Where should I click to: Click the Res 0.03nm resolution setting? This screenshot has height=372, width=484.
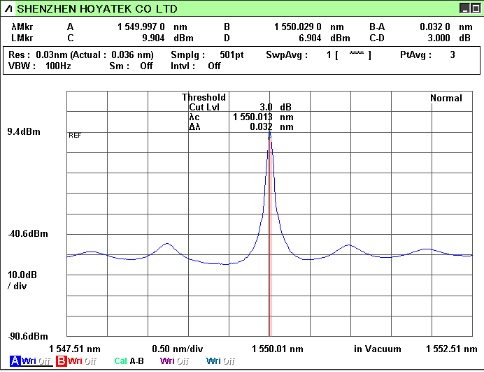coord(38,55)
